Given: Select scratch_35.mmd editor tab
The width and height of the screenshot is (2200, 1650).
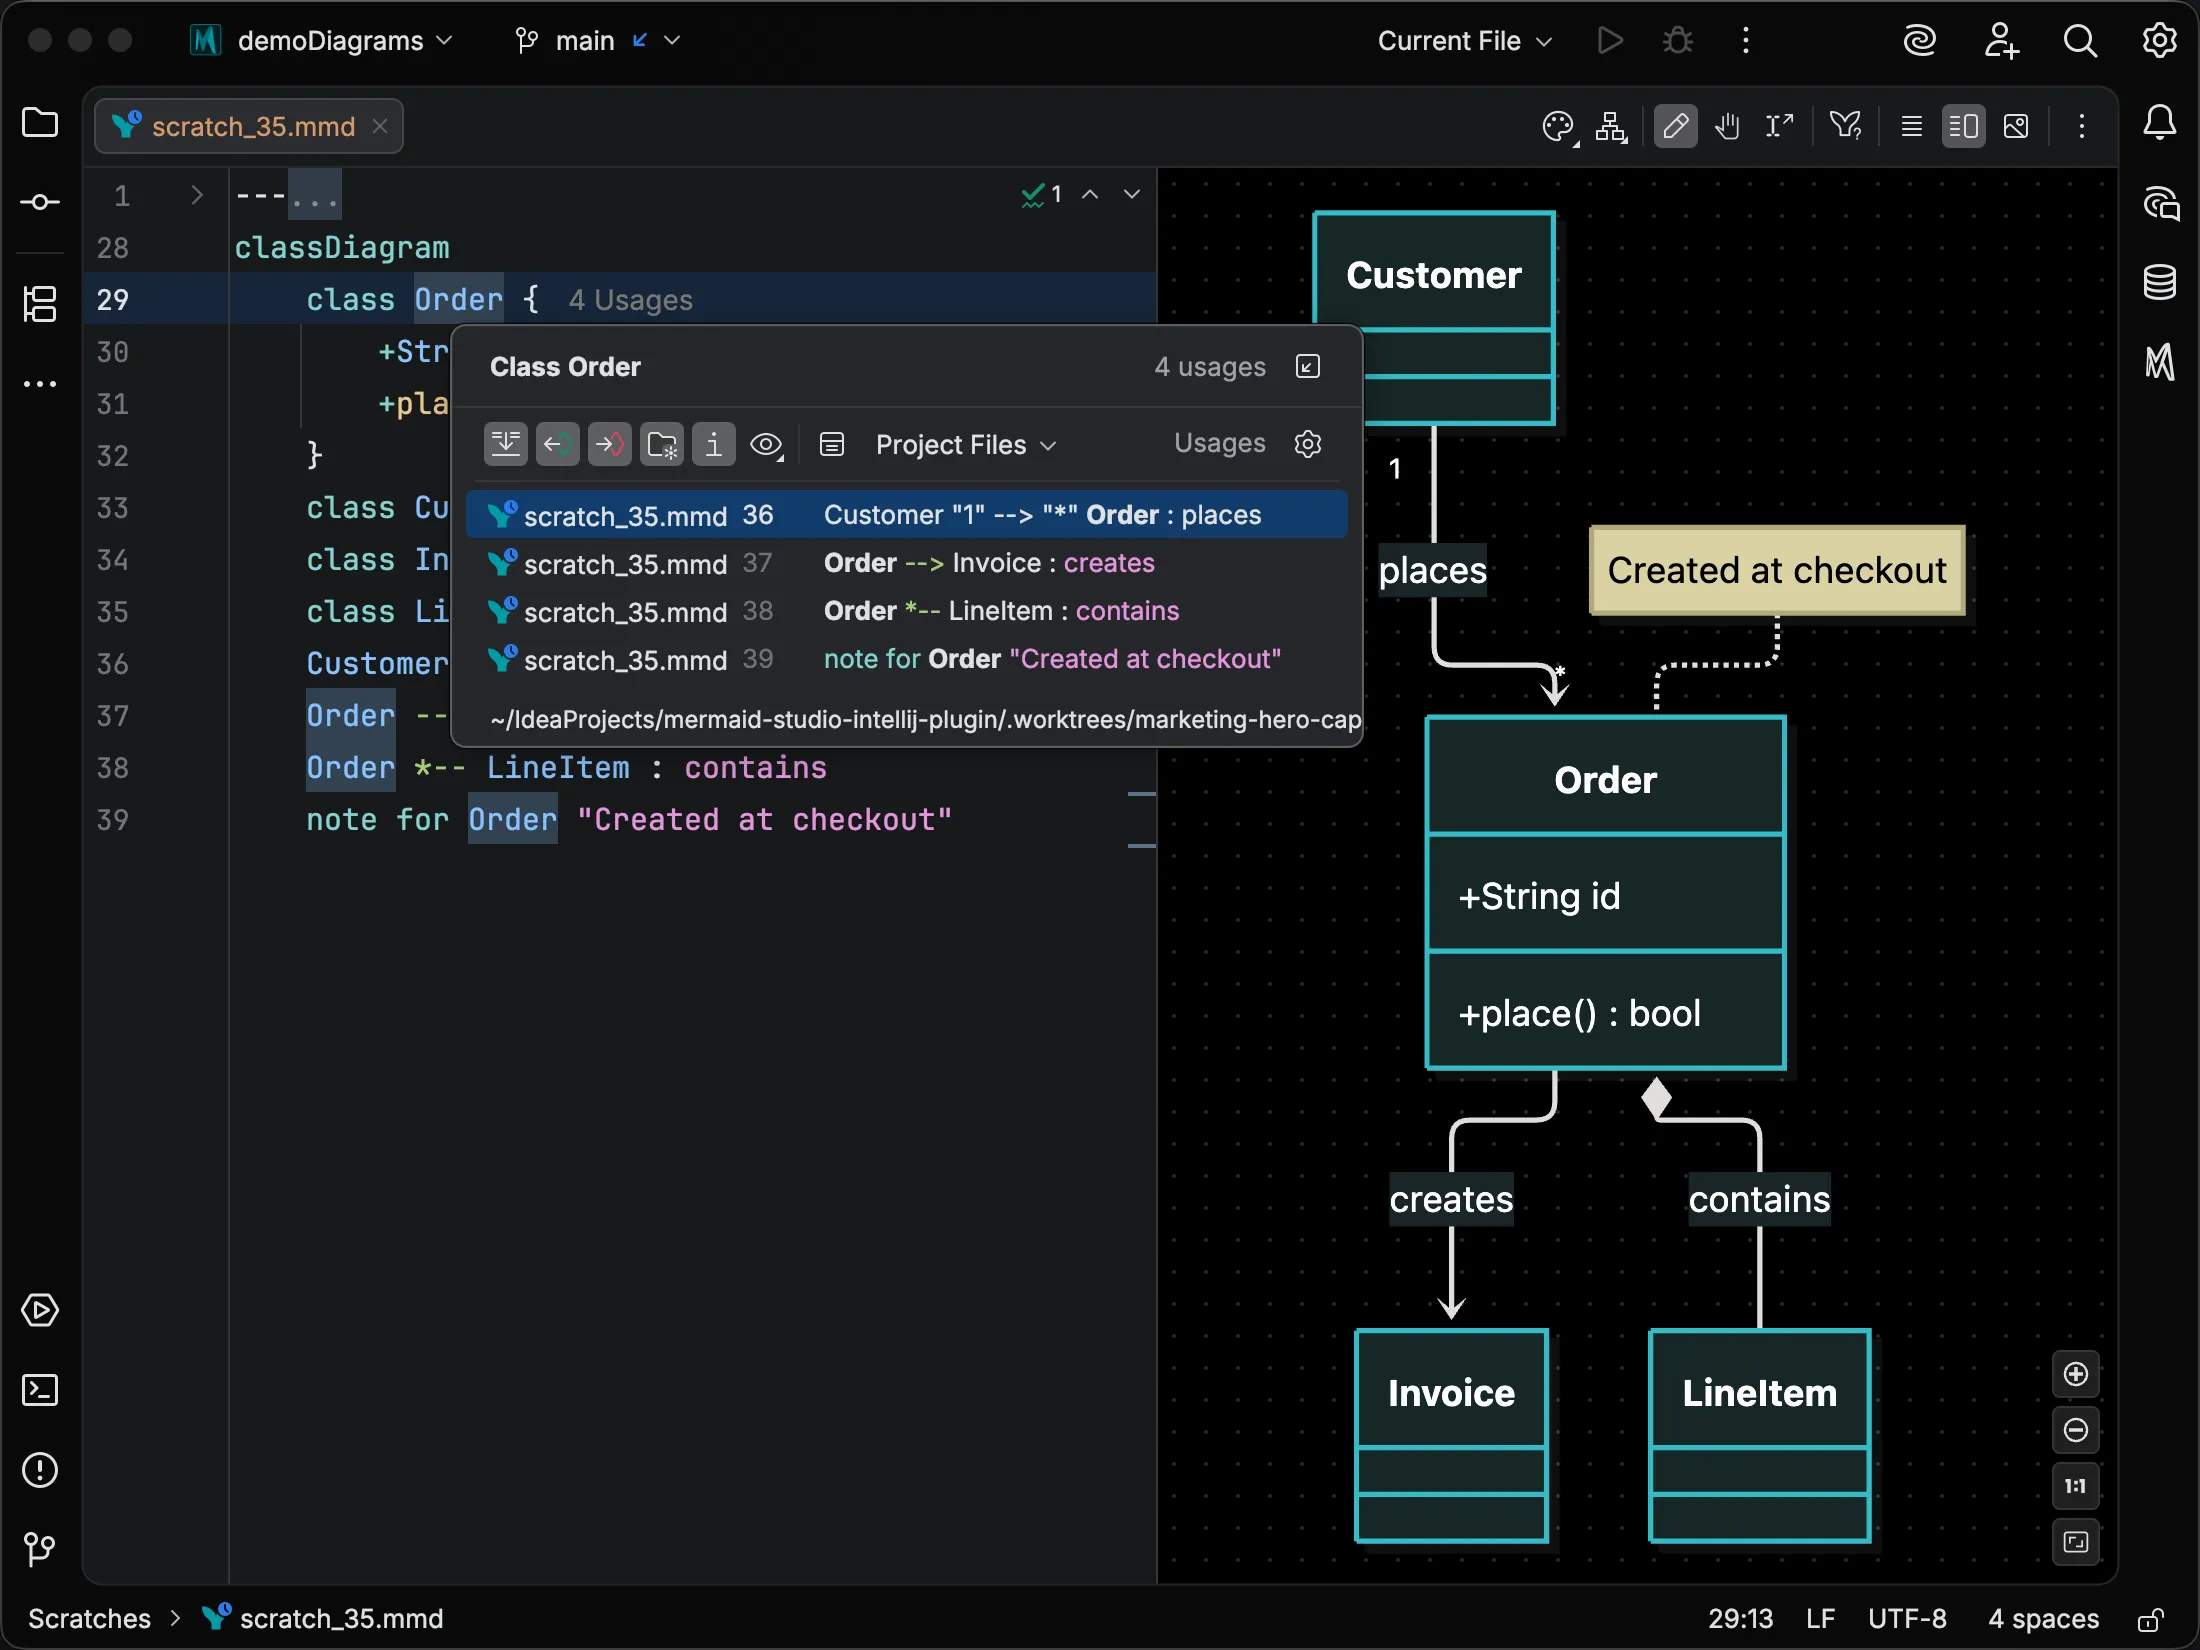Looking at the screenshot, I should 249,126.
